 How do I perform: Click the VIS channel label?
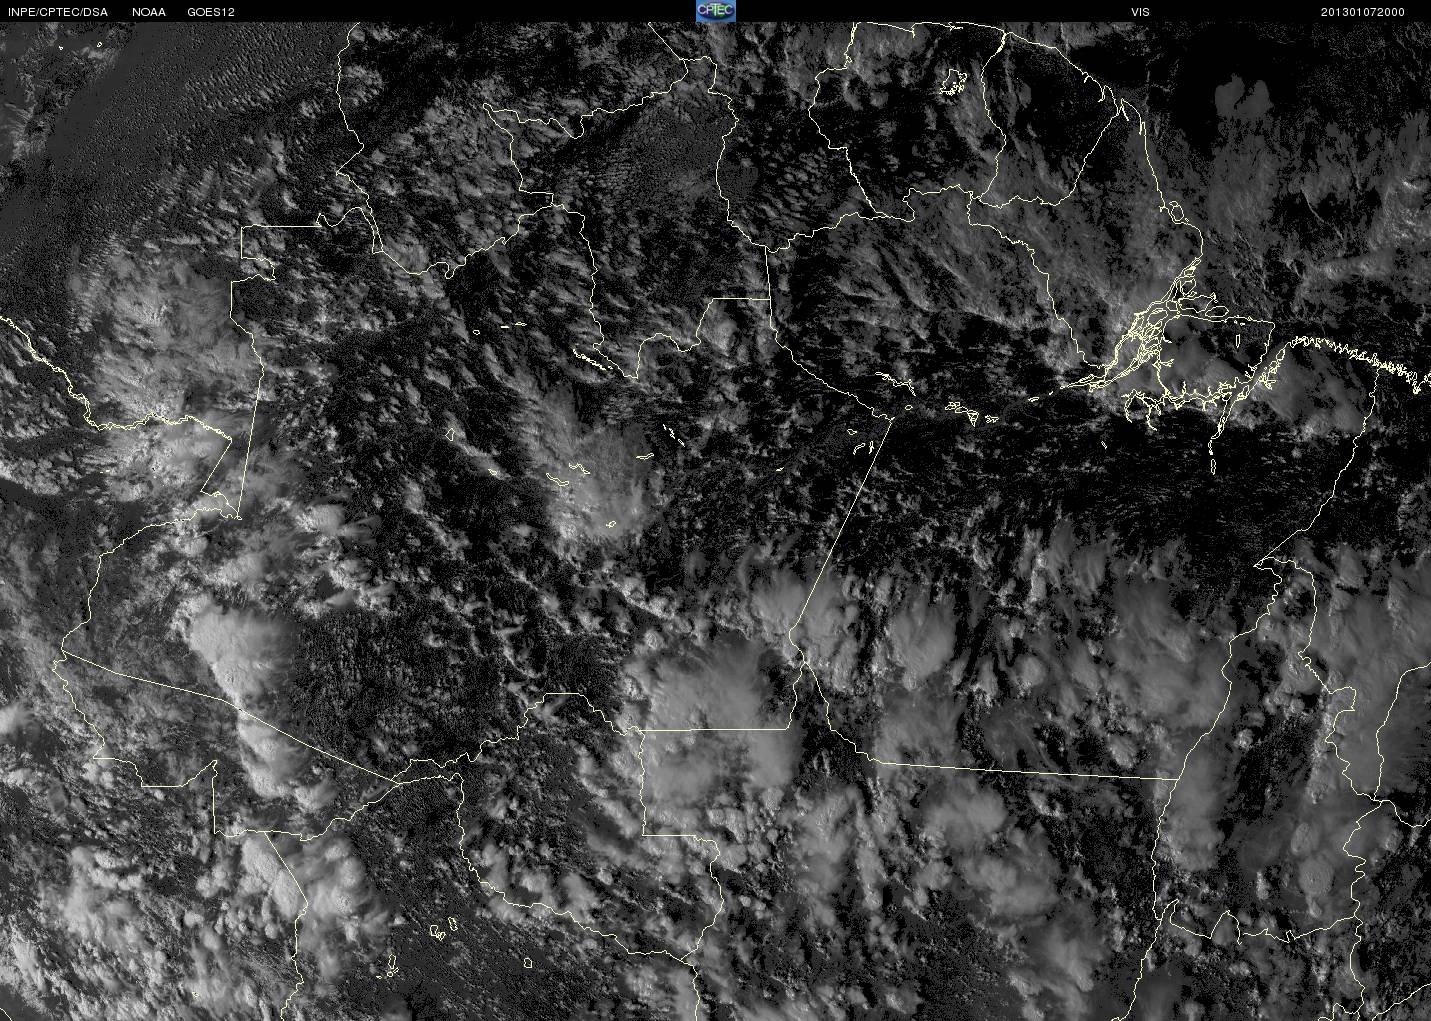click(x=1140, y=12)
